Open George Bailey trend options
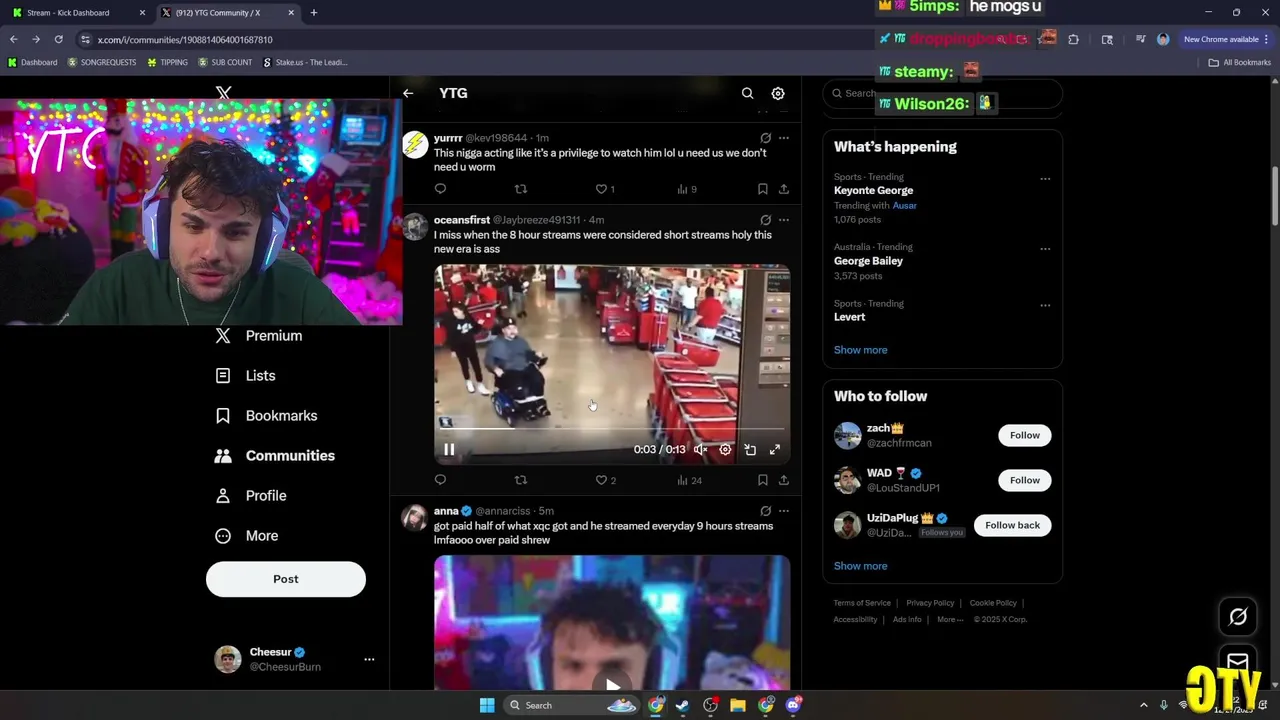The width and height of the screenshot is (1280, 720). [1045, 249]
